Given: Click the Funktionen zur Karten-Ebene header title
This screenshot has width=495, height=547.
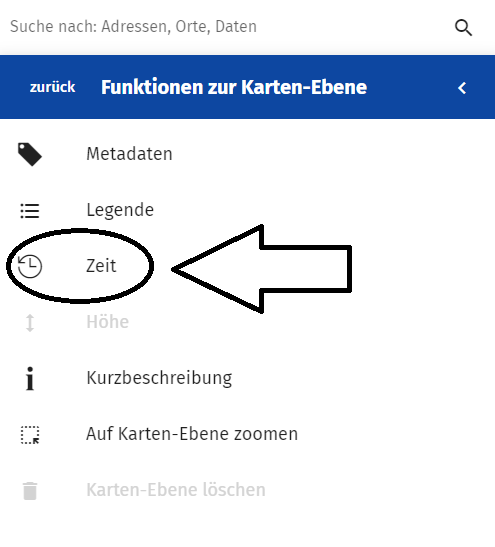Looking at the screenshot, I should coord(234,87).
